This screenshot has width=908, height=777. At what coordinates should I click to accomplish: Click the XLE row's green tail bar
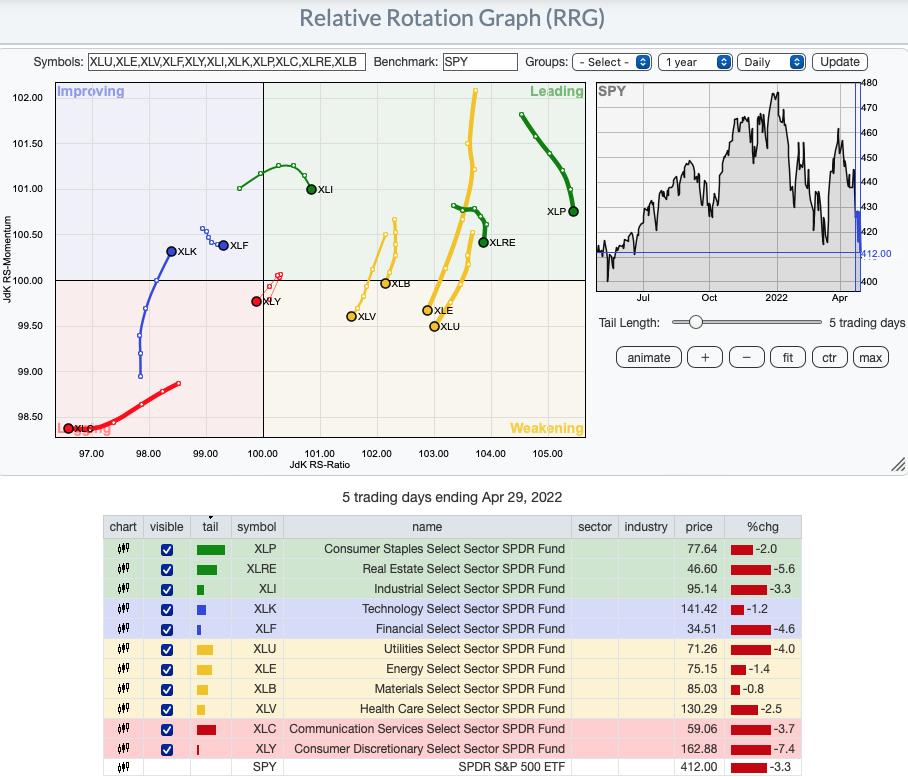pos(204,669)
